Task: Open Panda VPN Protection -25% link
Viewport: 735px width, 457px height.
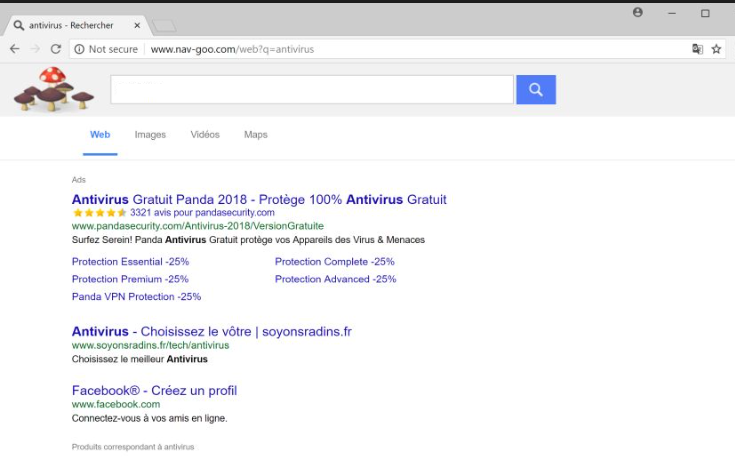Action: pos(136,297)
